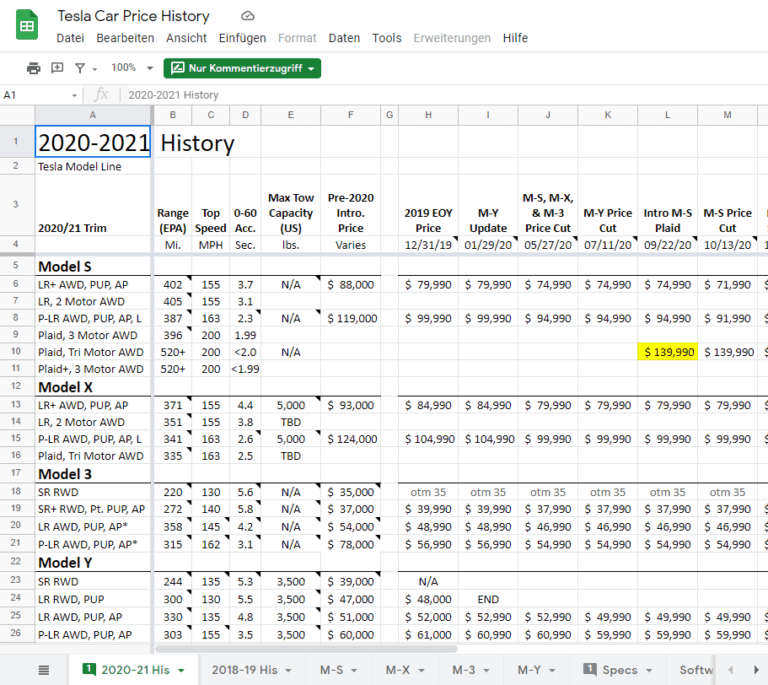Image resolution: width=768 pixels, height=685 pixels.
Task: Select column A header
Action: (x=93, y=115)
